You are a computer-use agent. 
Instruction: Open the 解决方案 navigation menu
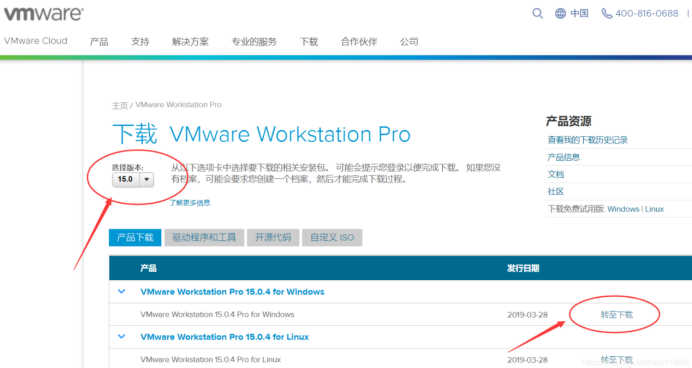[x=190, y=41]
